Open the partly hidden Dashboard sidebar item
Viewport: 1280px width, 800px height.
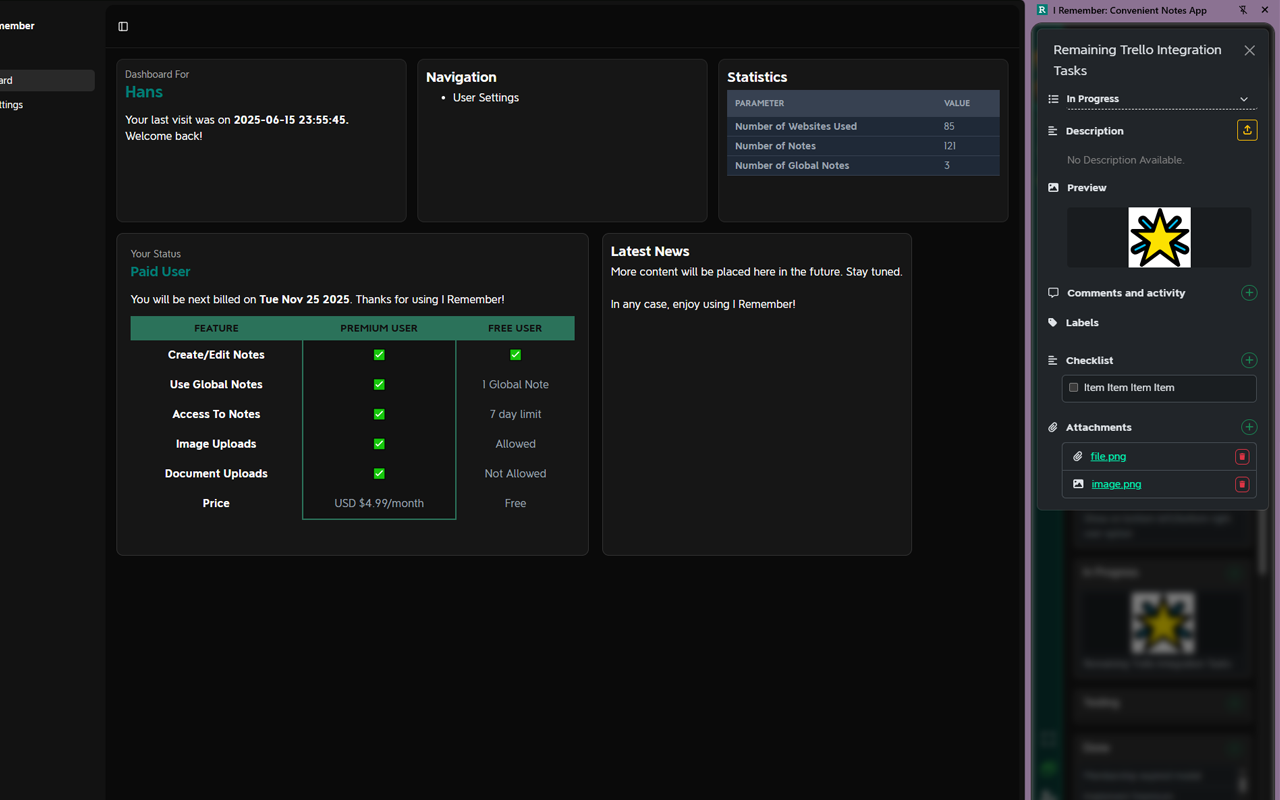pyautogui.click(x=47, y=81)
